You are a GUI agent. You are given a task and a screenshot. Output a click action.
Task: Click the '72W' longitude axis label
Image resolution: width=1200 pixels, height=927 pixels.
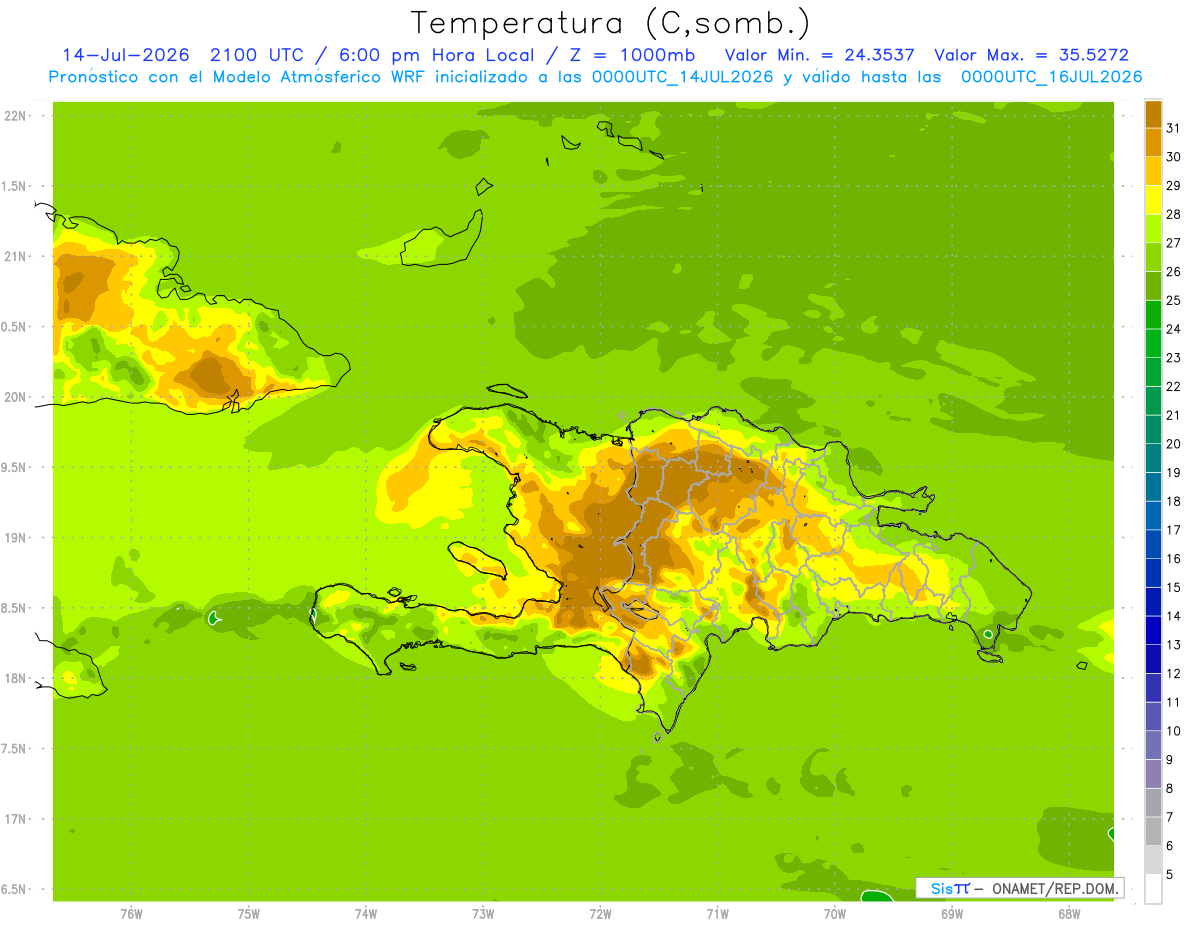coord(600,913)
